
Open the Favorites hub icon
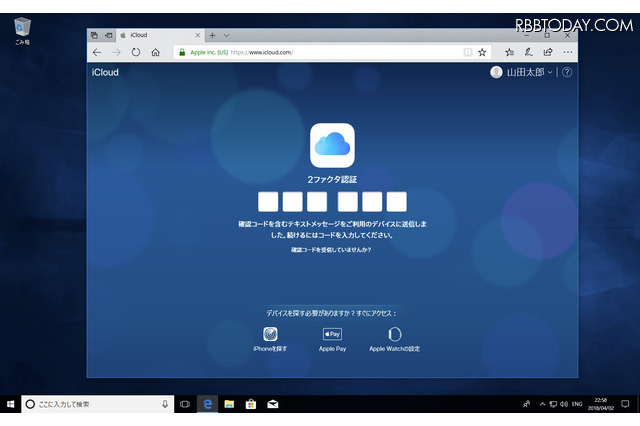click(x=509, y=52)
